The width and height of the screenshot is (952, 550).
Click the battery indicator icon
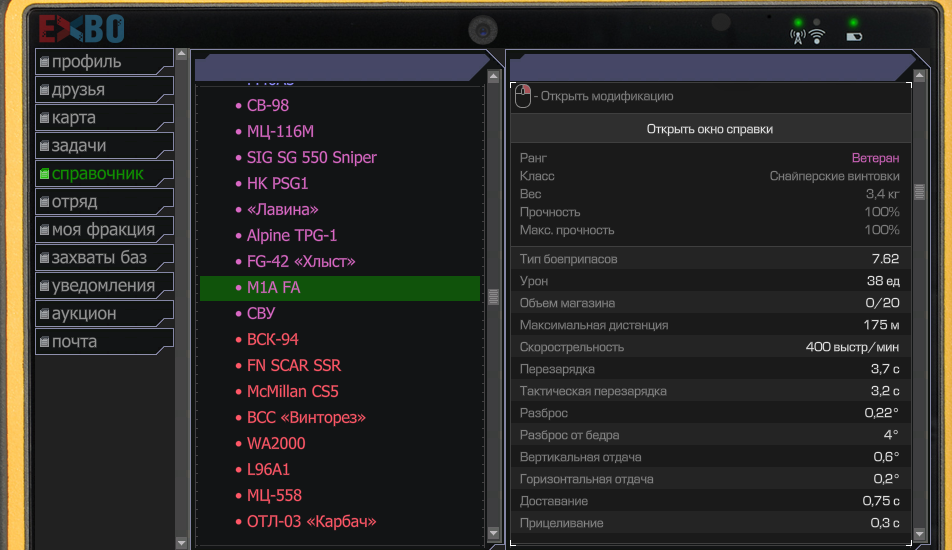[854, 37]
